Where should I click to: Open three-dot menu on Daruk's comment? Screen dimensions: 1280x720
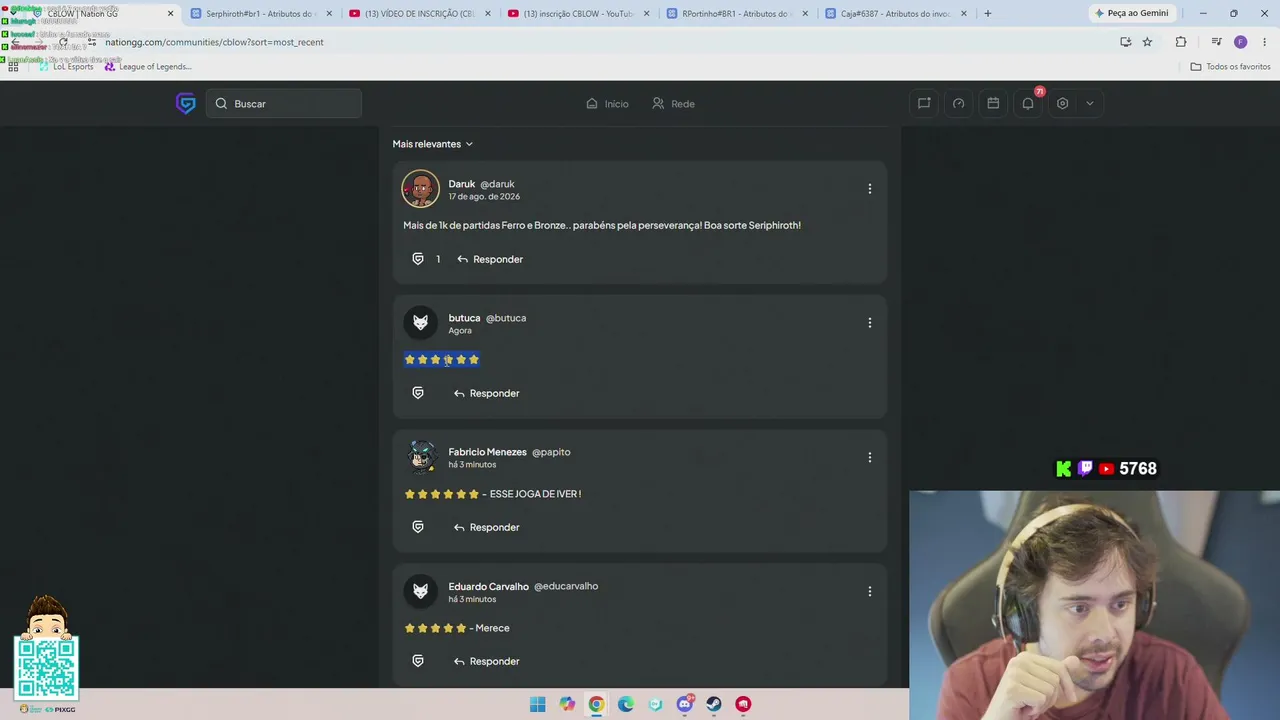869,188
